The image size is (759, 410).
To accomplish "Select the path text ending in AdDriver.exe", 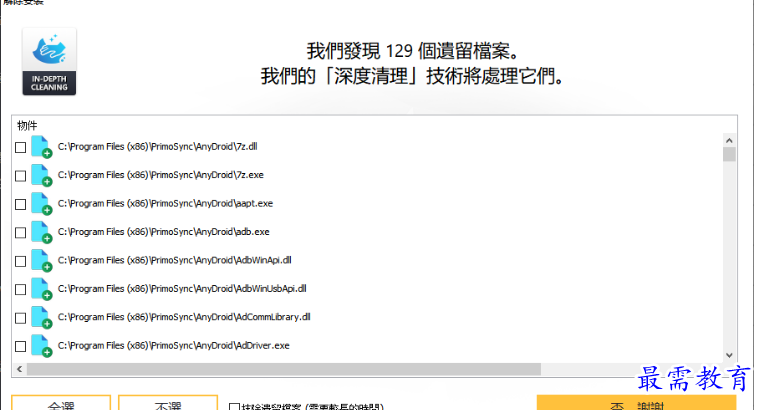I will tap(174, 346).
